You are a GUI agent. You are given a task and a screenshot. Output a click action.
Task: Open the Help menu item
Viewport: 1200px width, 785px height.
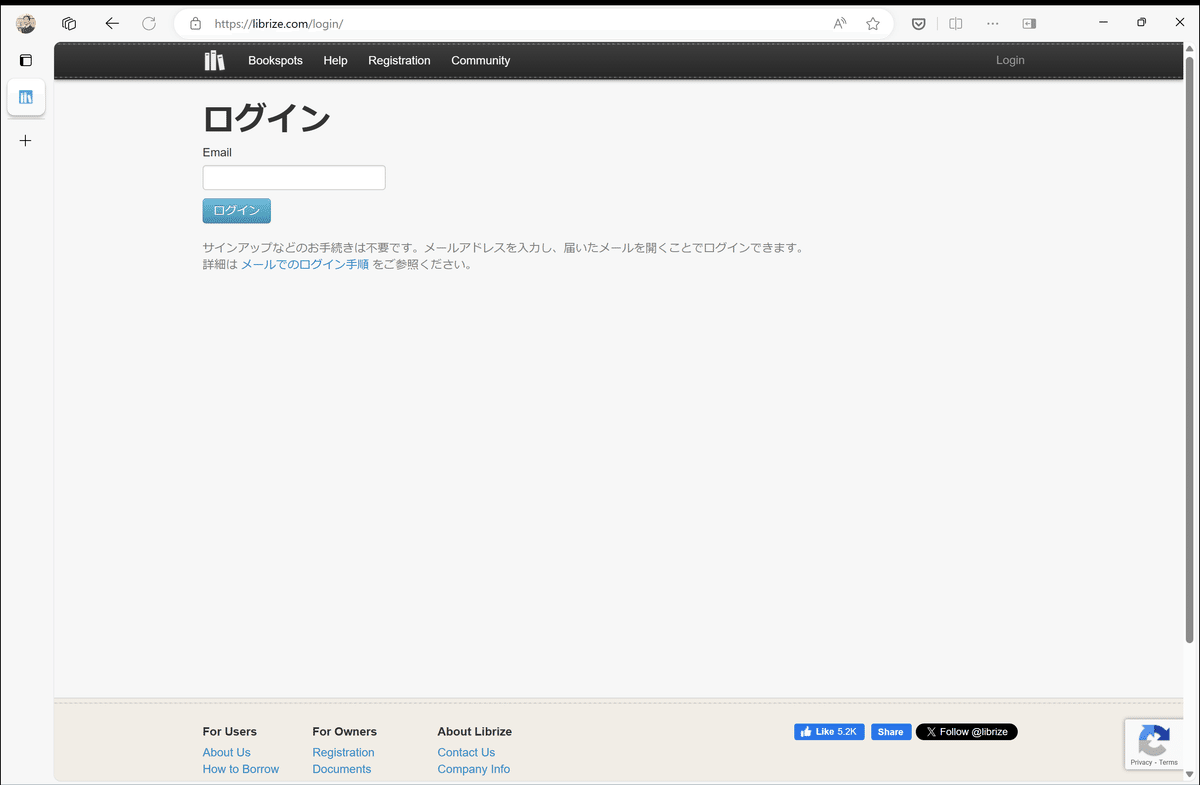coord(335,61)
